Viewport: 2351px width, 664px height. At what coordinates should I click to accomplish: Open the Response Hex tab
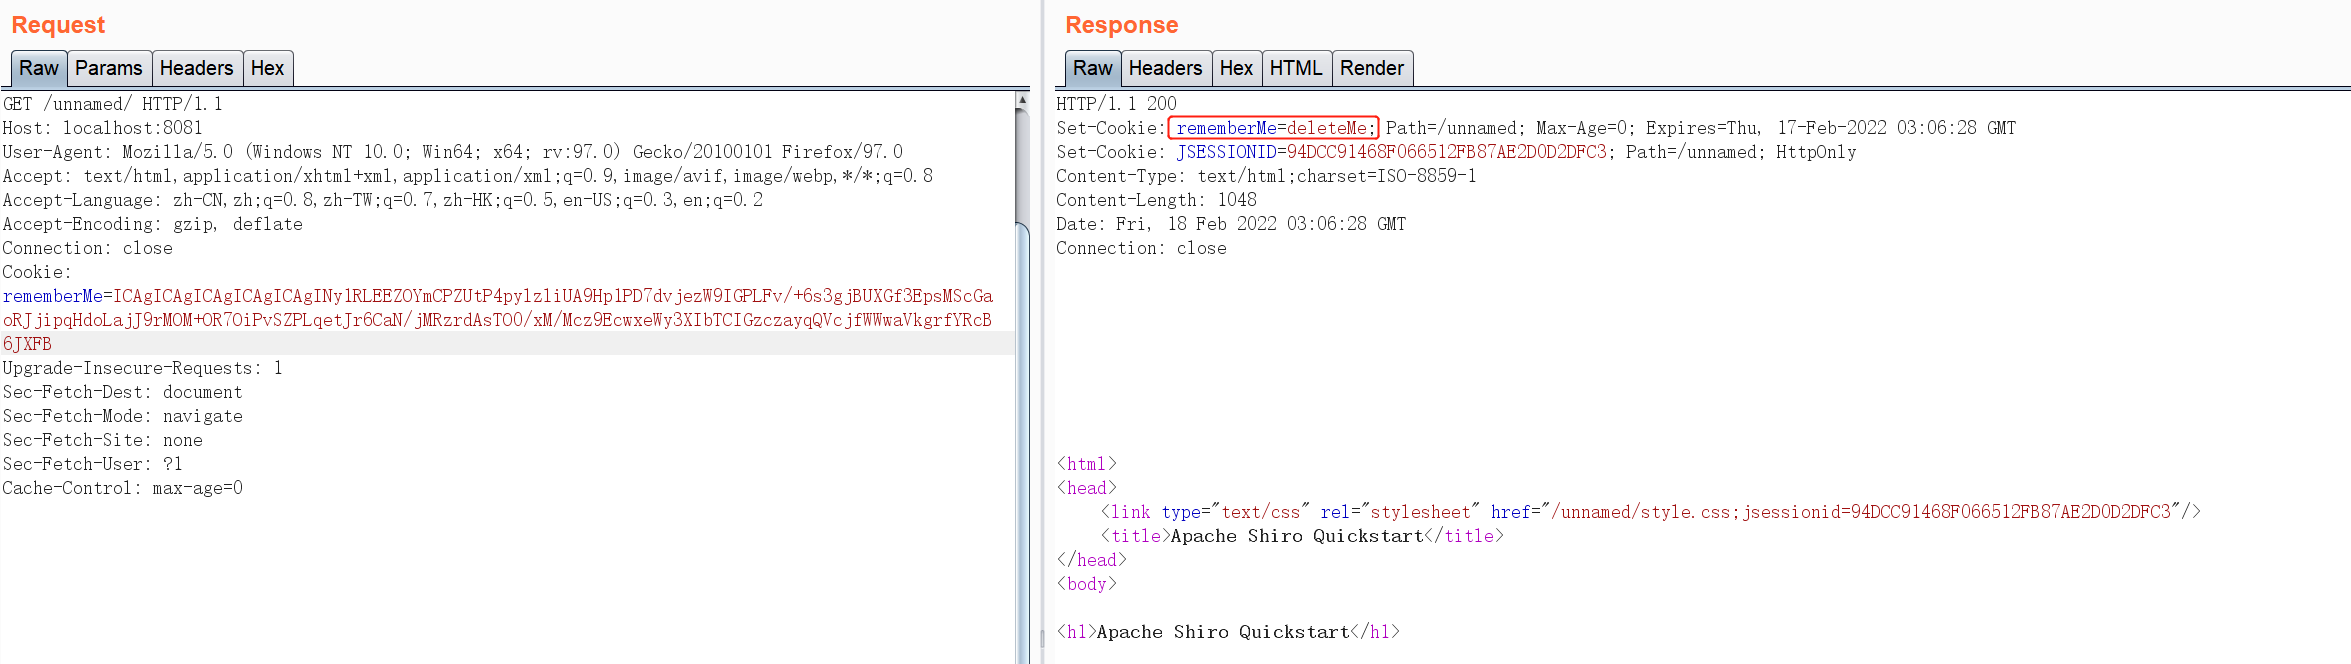pyautogui.click(x=1237, y=68)
